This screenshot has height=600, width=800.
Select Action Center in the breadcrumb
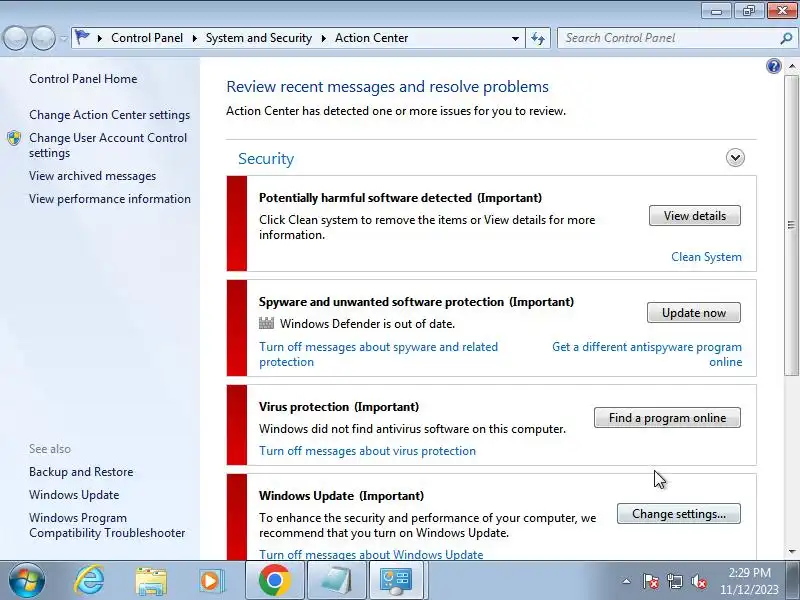(371, 38)
